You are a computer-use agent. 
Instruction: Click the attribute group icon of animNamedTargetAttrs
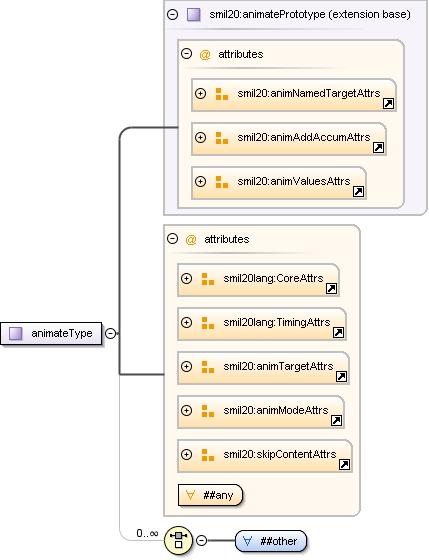tap(222, 94)
